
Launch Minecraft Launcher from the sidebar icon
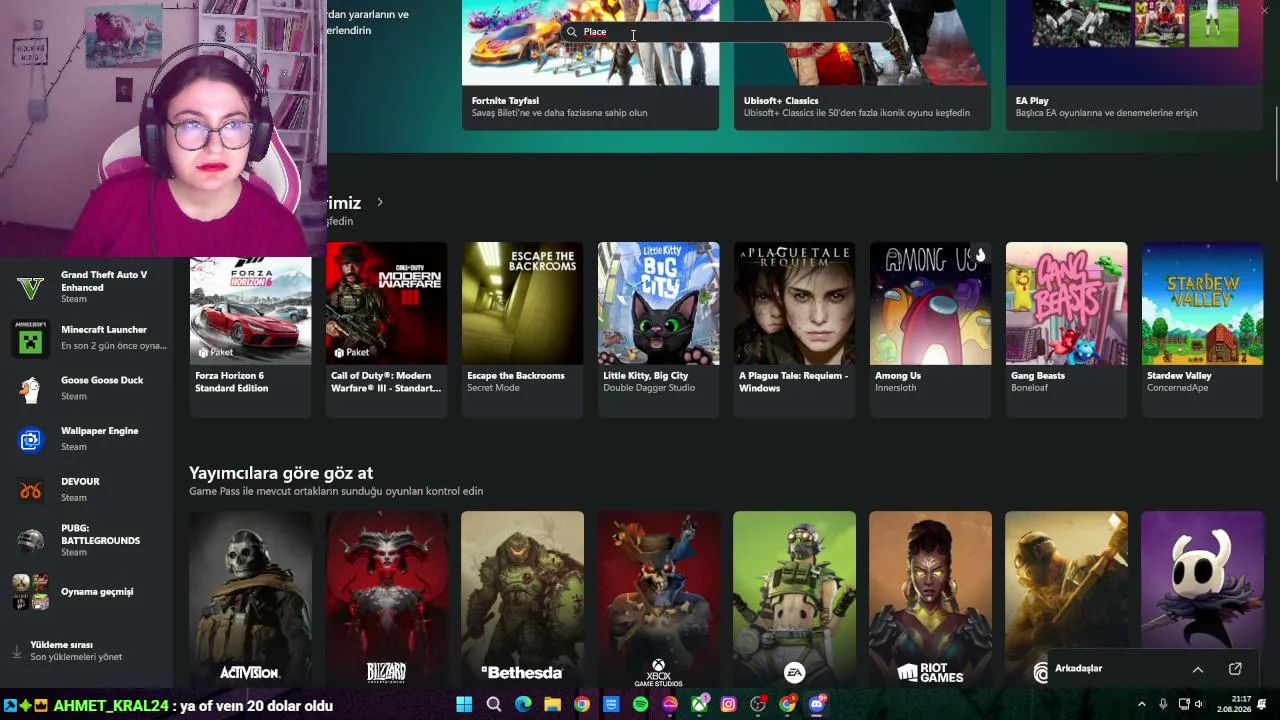pyautogui.click(x=30, y=338)
